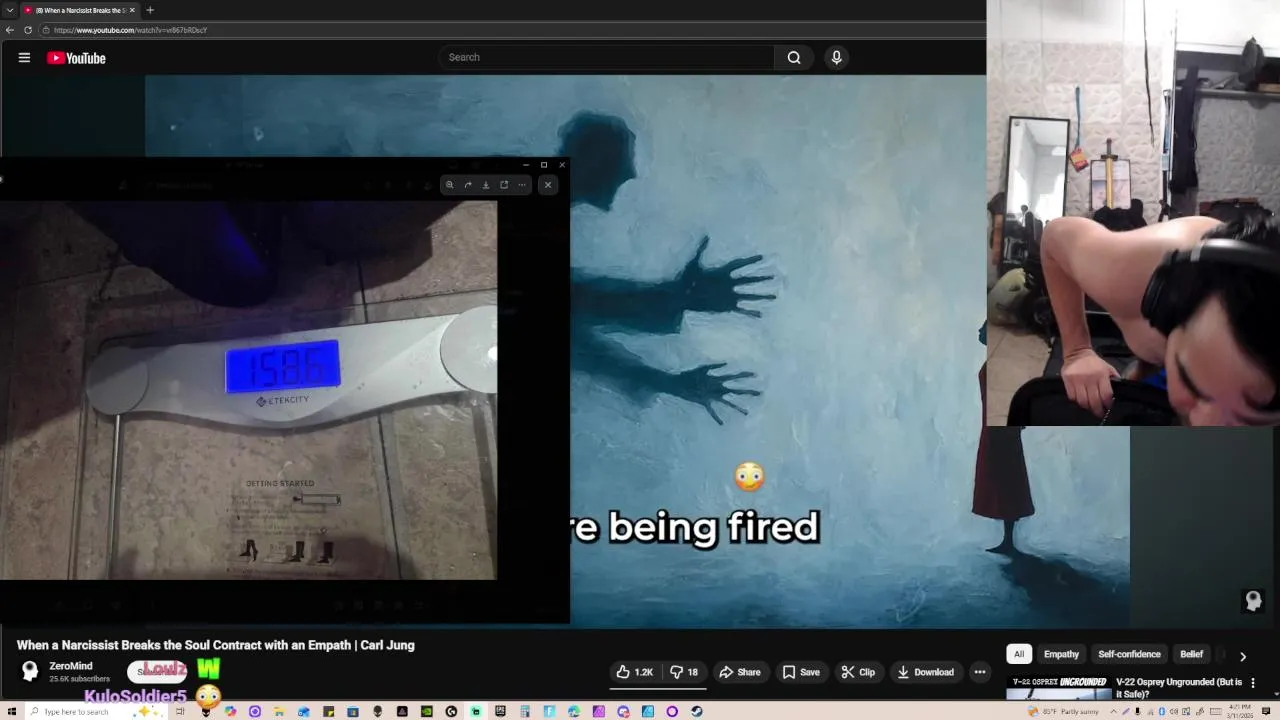
Task: Select the Self-confidence filter chip
Action: [x=1129, y=654]
